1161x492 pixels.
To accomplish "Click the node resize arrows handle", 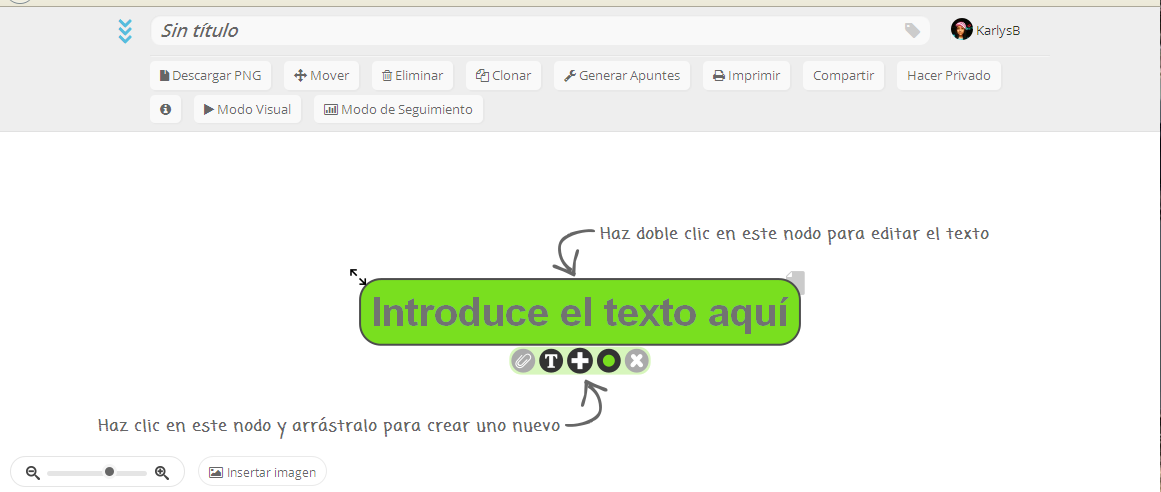I will 358,276.
